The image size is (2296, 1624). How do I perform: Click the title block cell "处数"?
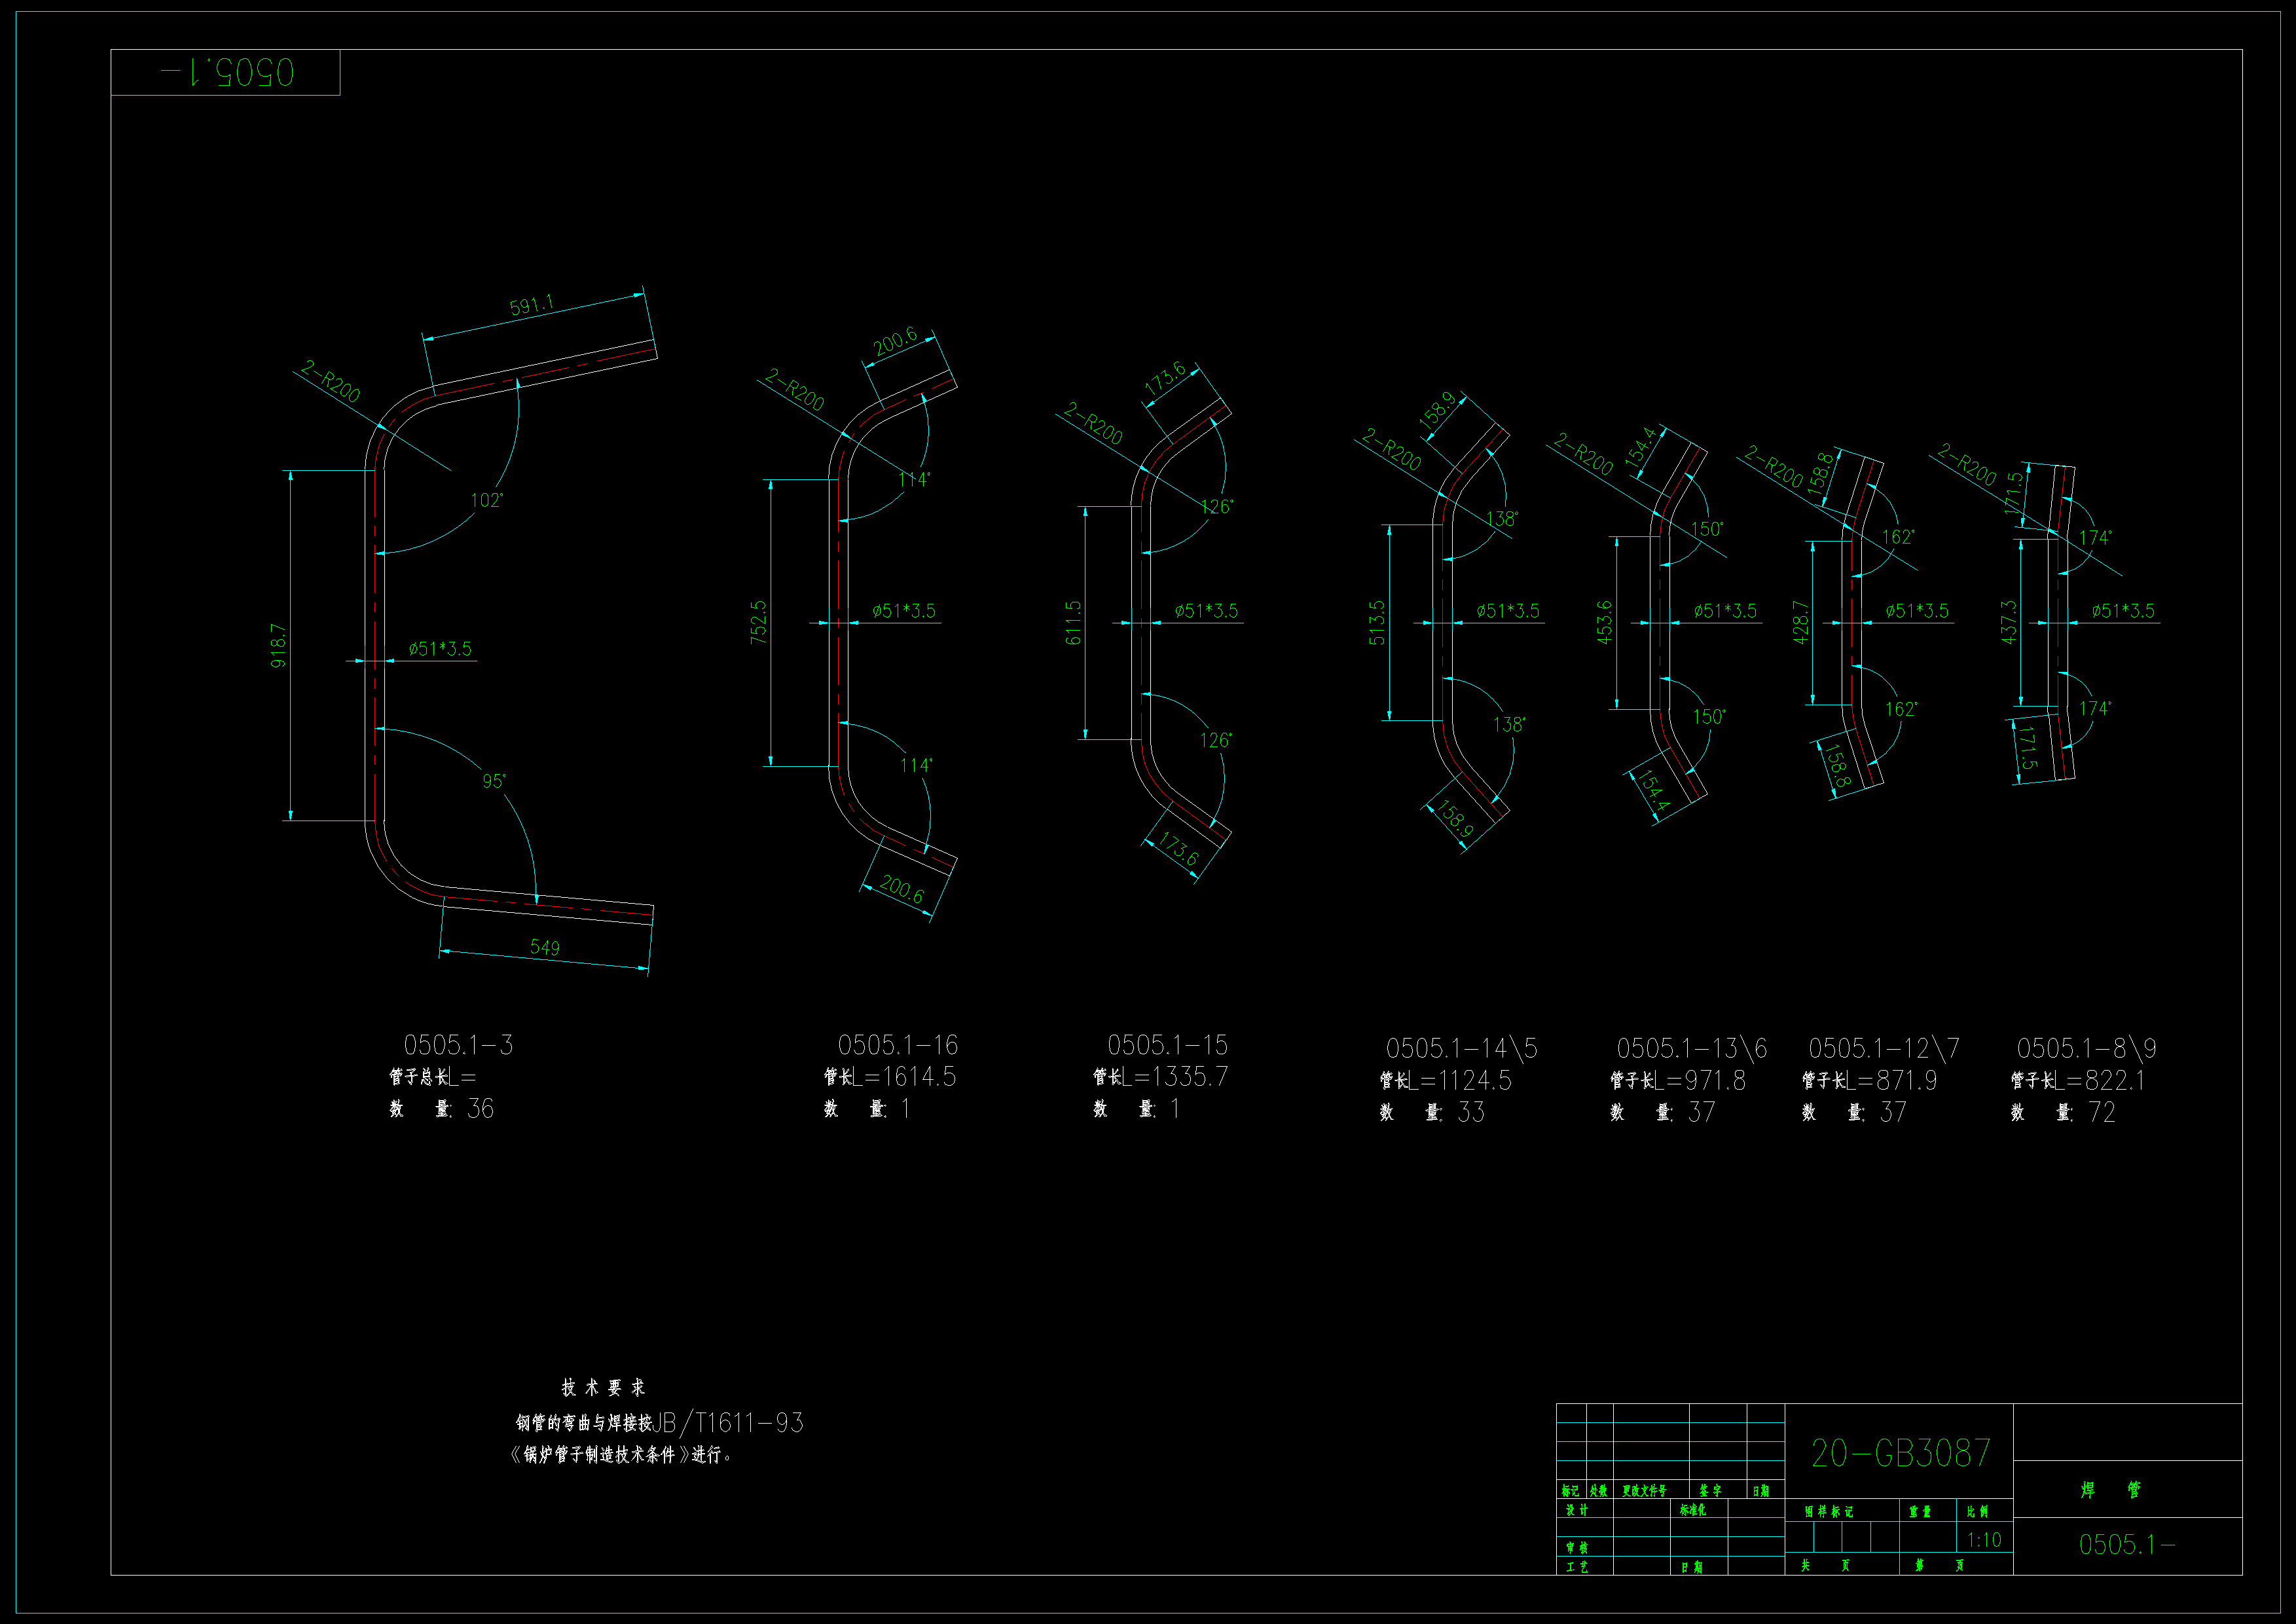[x=1599, y=1491]
